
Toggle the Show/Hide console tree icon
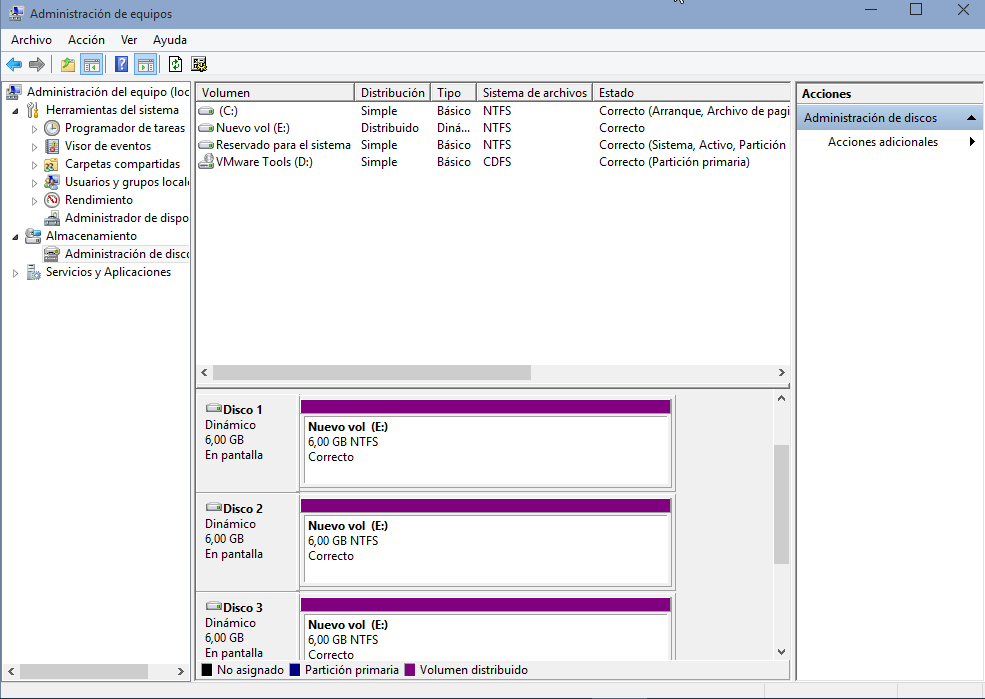click(92, 64)
